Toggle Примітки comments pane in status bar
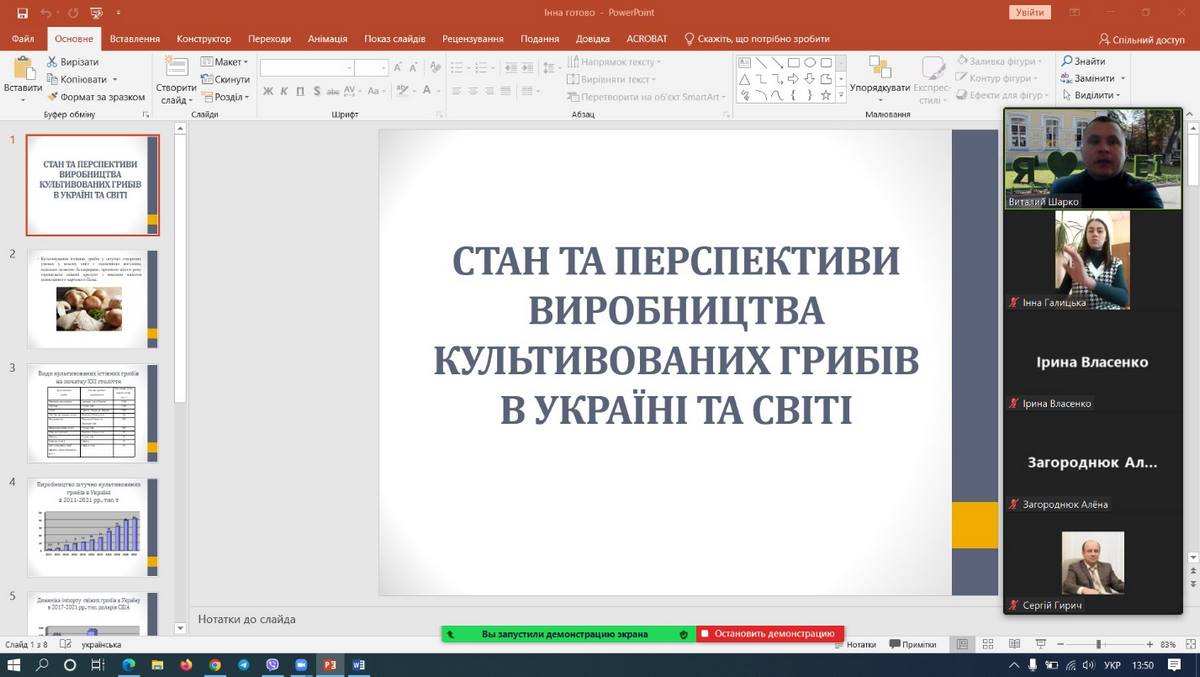Image resolution: width=1200 pixels, height=677 pixels. [912, 645]
